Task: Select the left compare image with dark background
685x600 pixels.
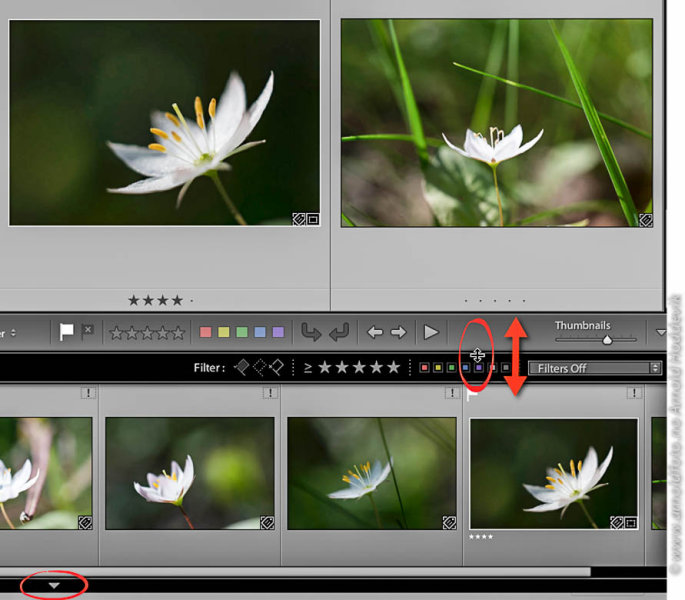Action: [x=165, y=123]
